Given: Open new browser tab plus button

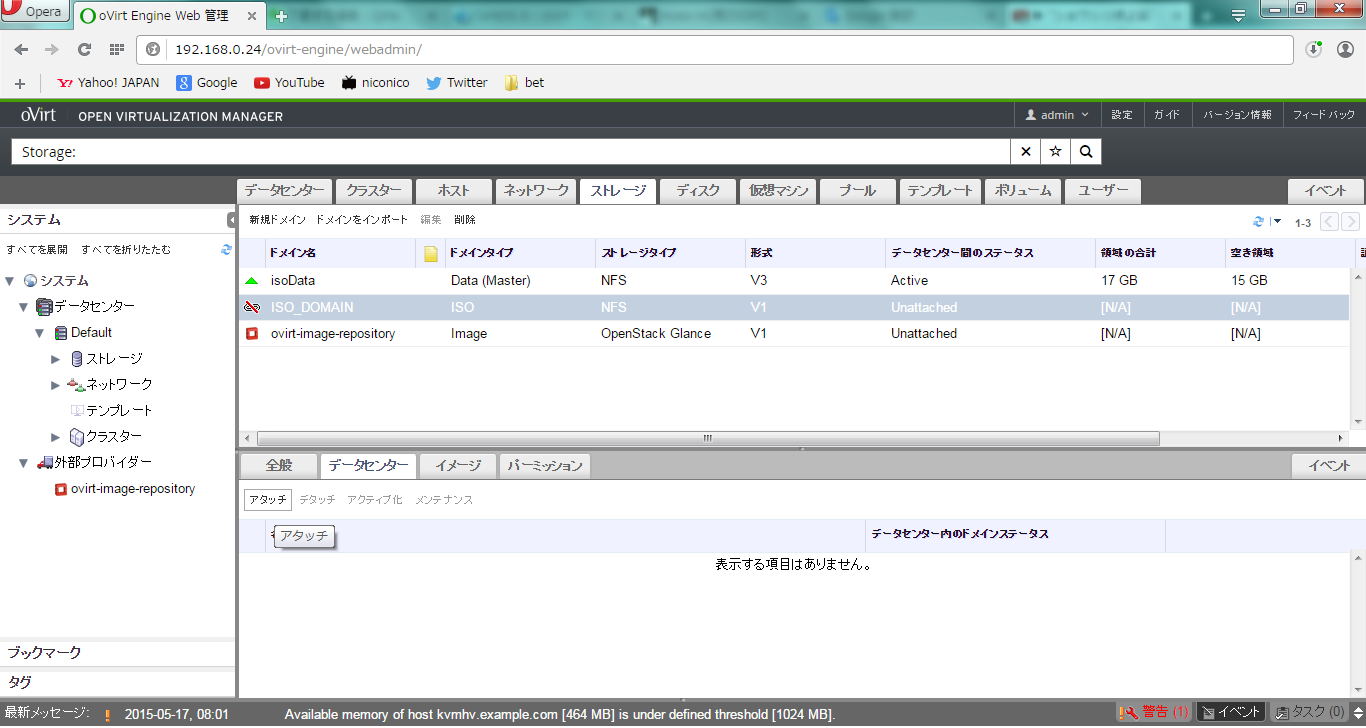Looking at the screenshot, I should click(x=282, y=16).
